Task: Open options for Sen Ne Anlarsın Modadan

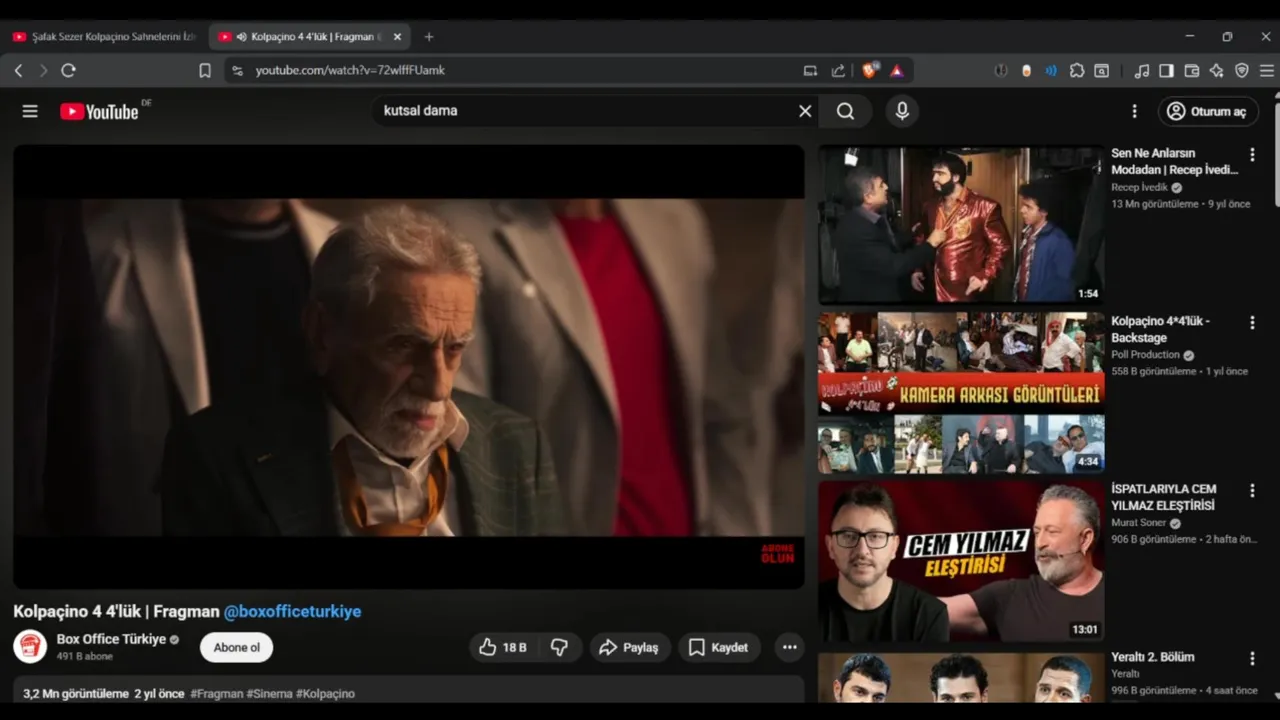Action: pyautogui.click(x=1252, y=155)
